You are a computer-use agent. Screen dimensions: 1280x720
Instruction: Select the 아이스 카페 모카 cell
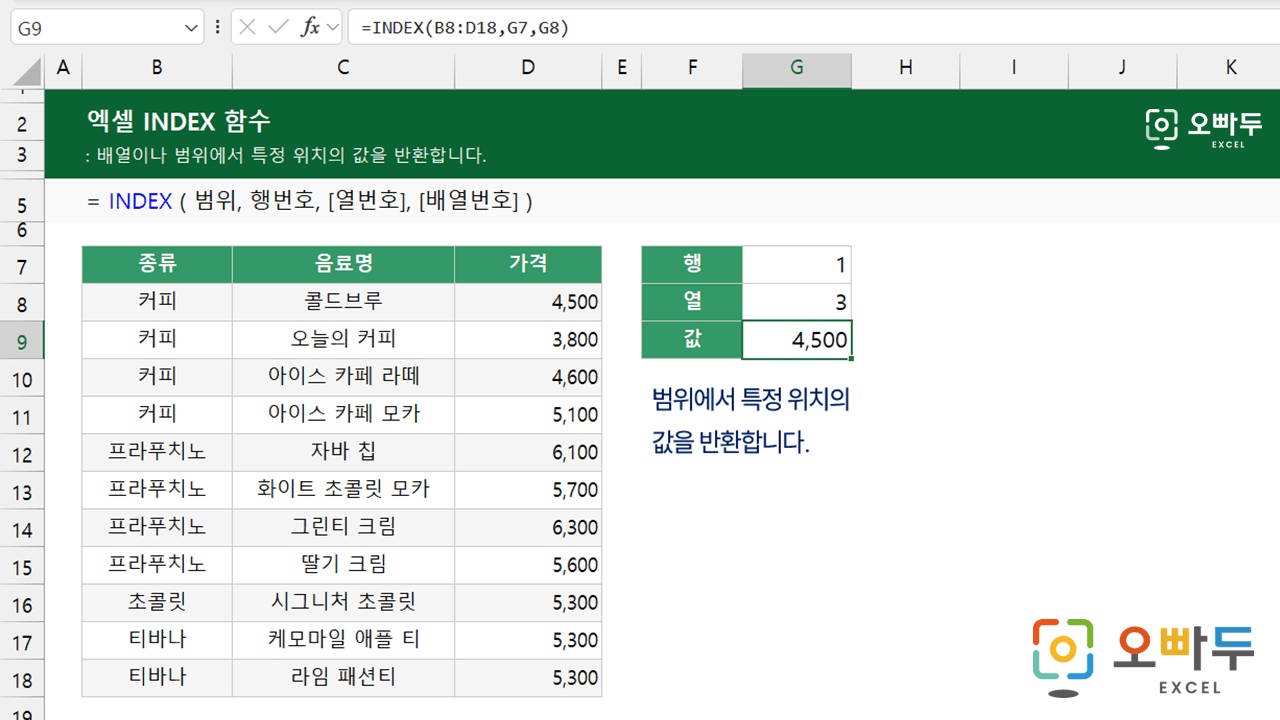coord(343,414)
